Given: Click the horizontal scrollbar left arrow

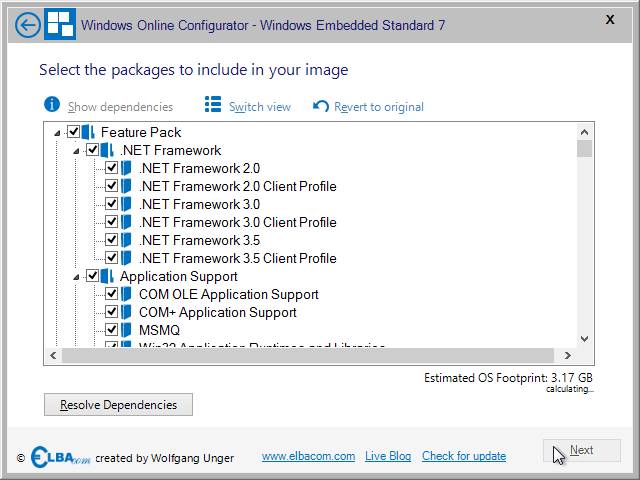Looking at the screenshot, I should 53,356.
